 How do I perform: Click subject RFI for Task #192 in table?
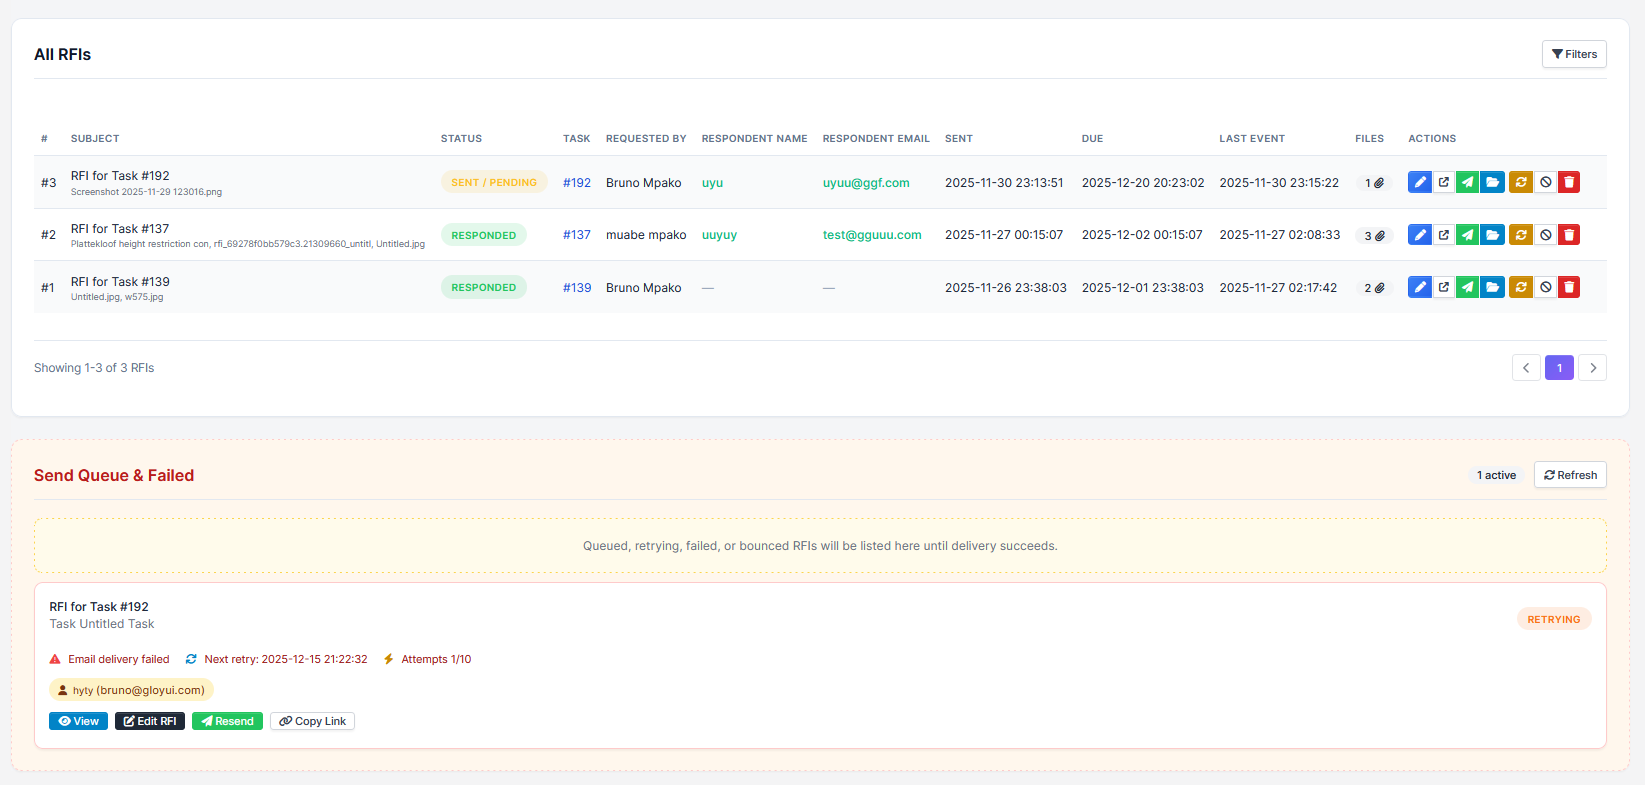point(120,176)
